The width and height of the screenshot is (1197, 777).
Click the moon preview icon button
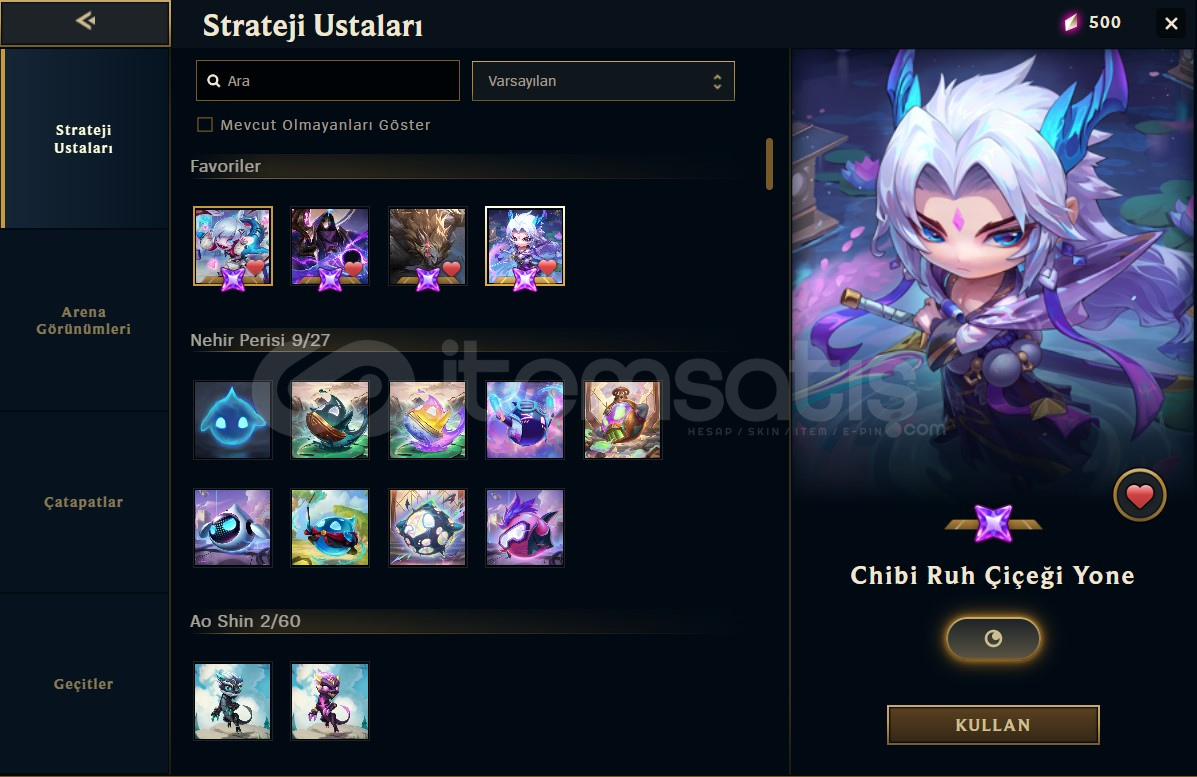[x=993, y=638]
